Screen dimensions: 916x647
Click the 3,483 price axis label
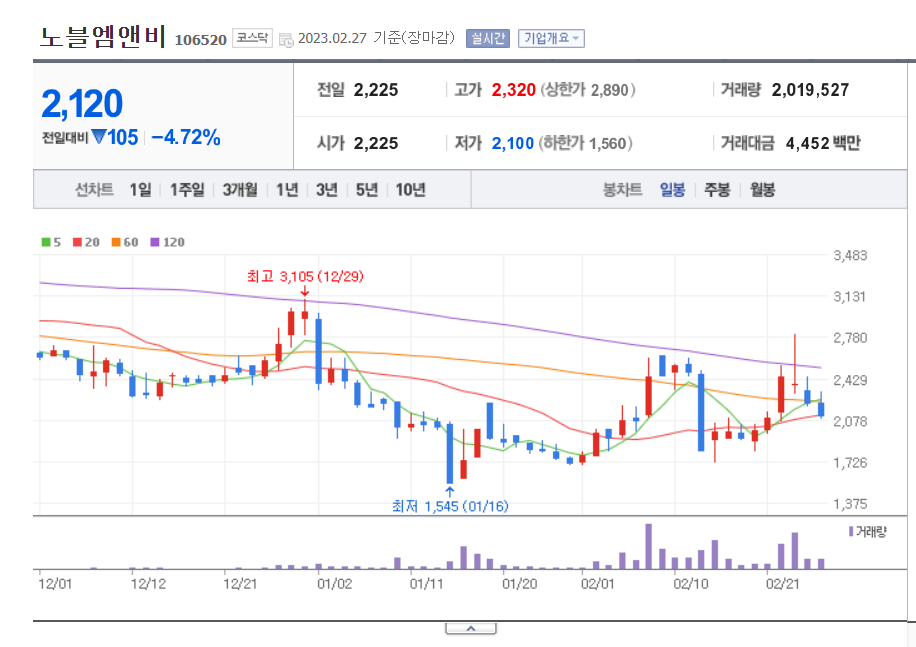850,255
